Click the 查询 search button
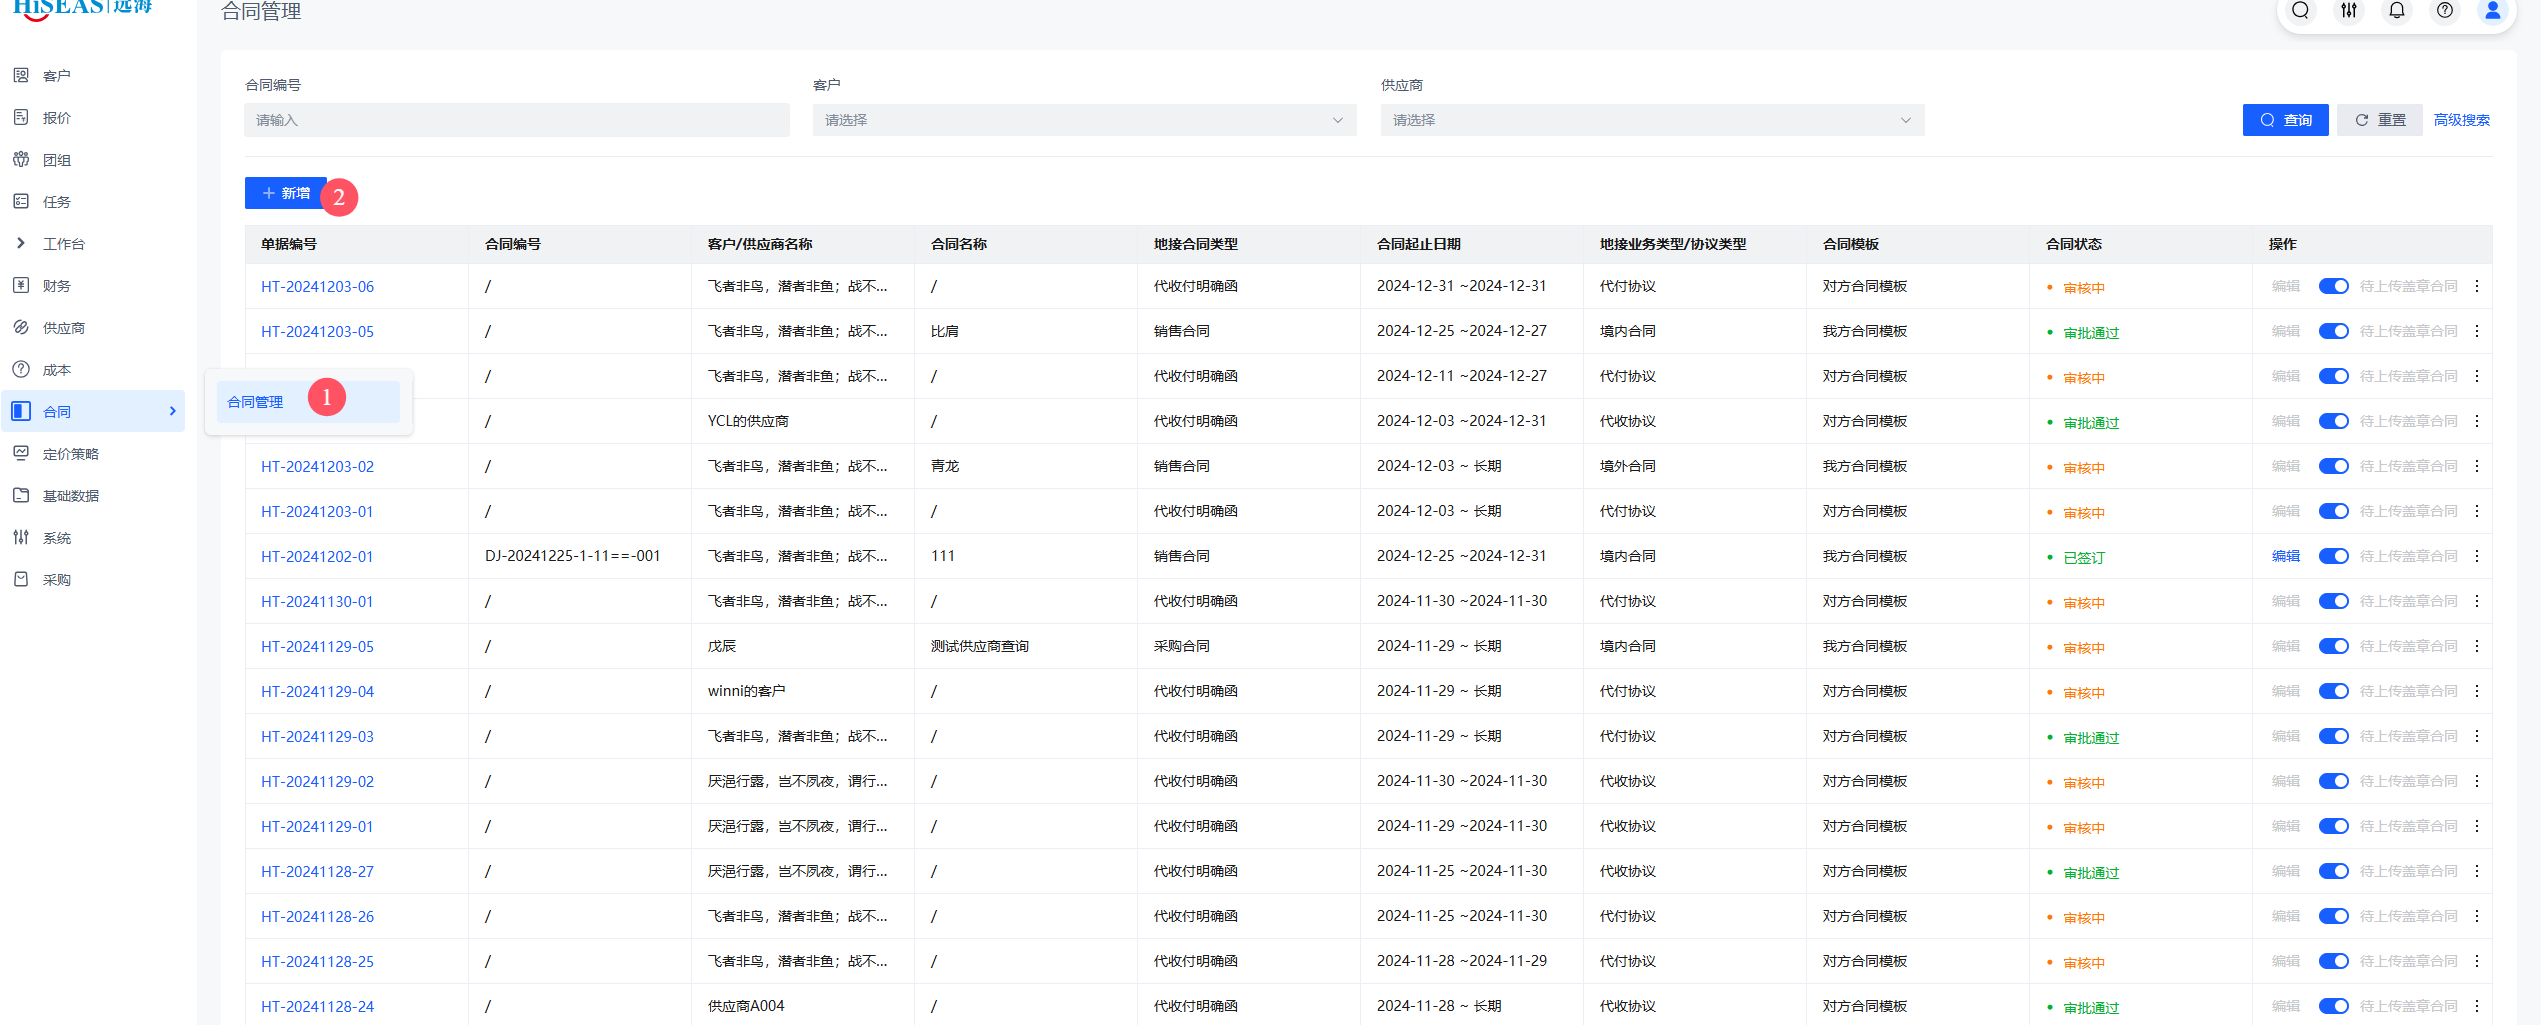Viewport: 2541px width, 1025px height. (2285, 120)
